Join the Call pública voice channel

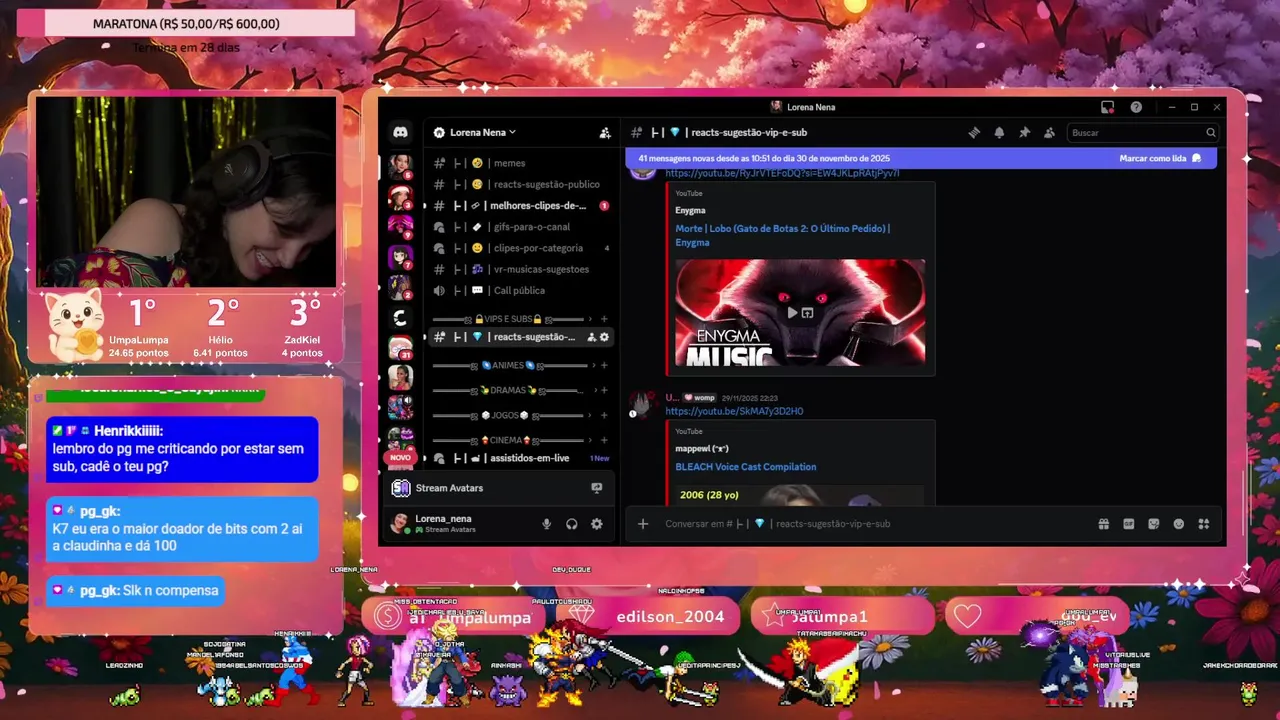click(x=520, y=290)
